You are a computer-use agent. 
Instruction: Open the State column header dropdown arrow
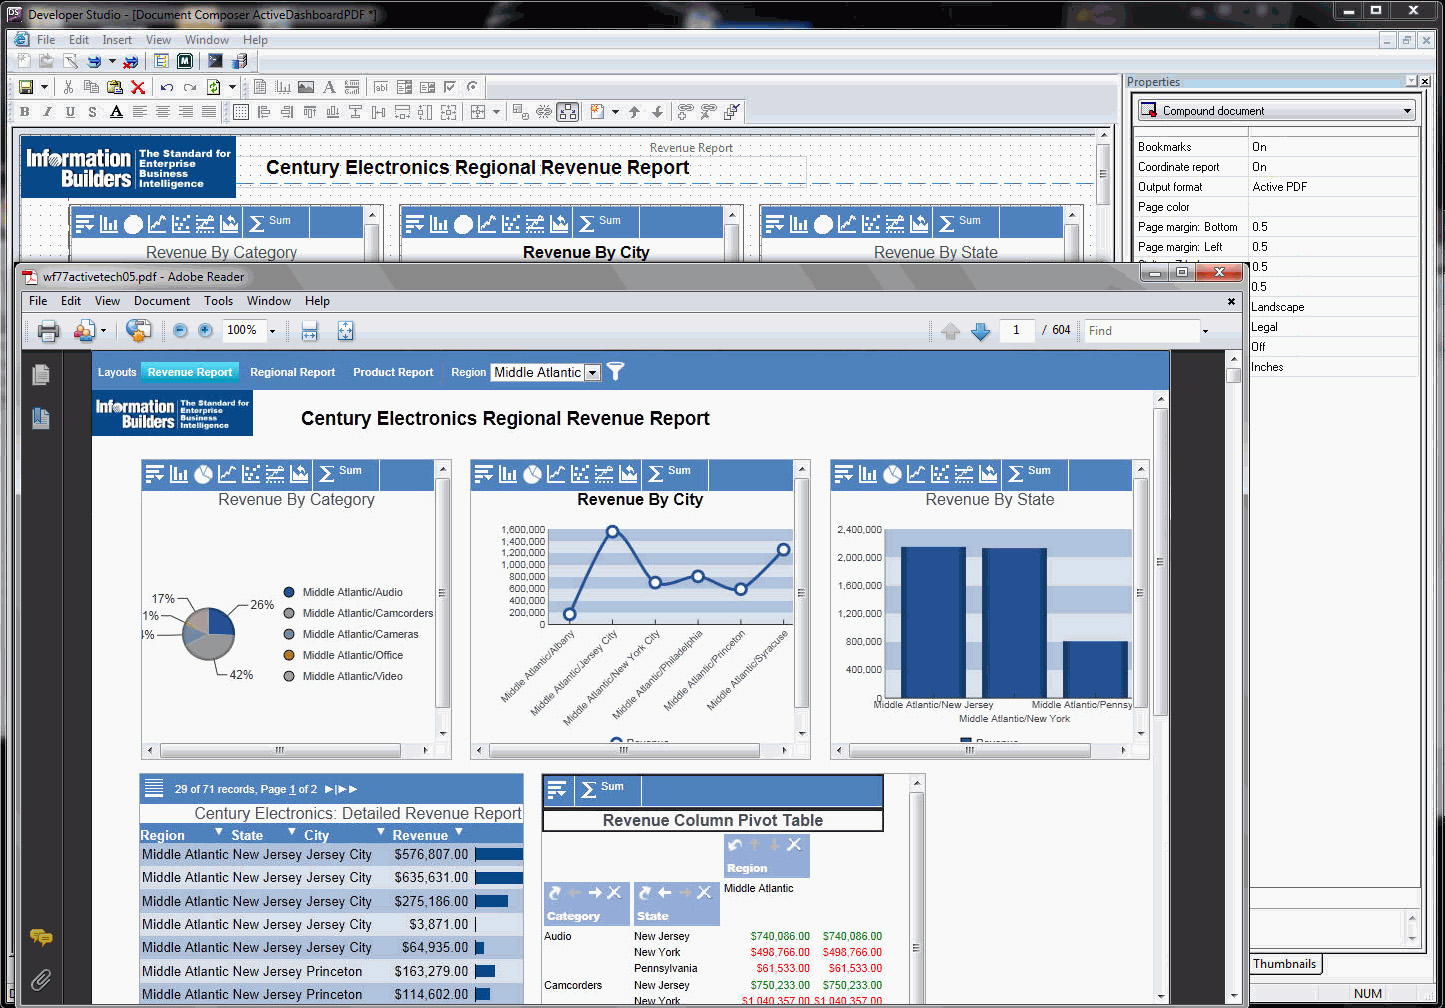coord(292,832)
